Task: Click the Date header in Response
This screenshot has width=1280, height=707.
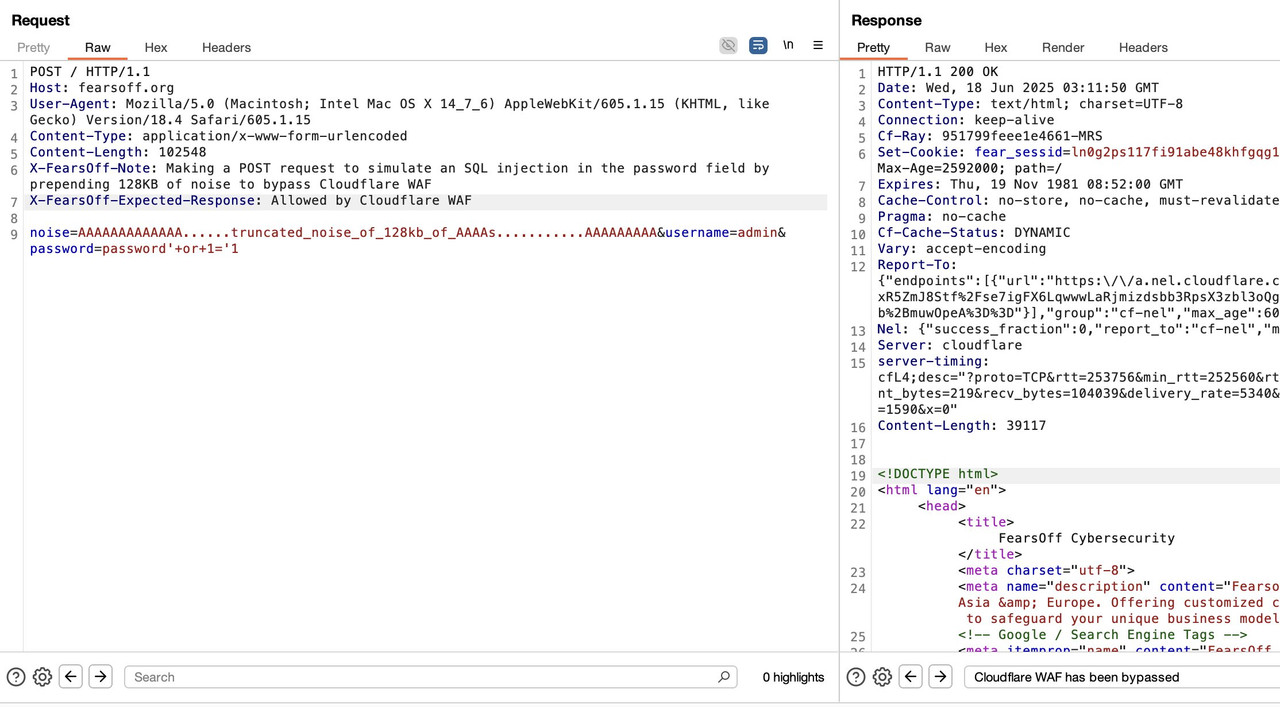Action: [x=1018, y=88]
